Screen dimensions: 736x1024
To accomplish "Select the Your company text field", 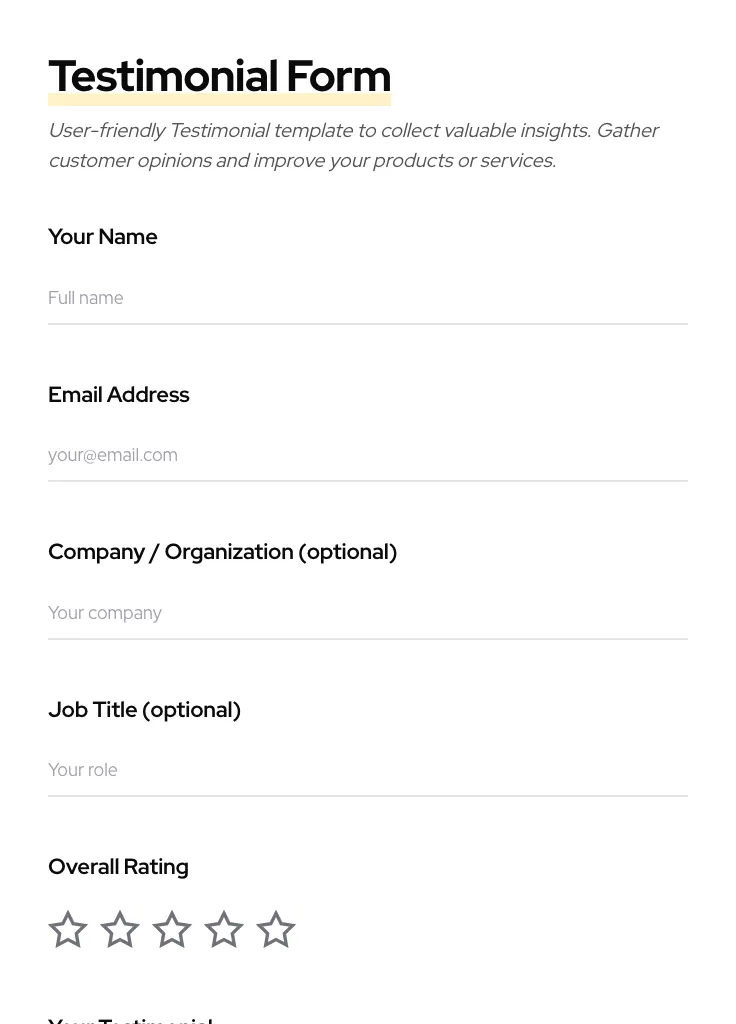I will click(x=367, y=613).
